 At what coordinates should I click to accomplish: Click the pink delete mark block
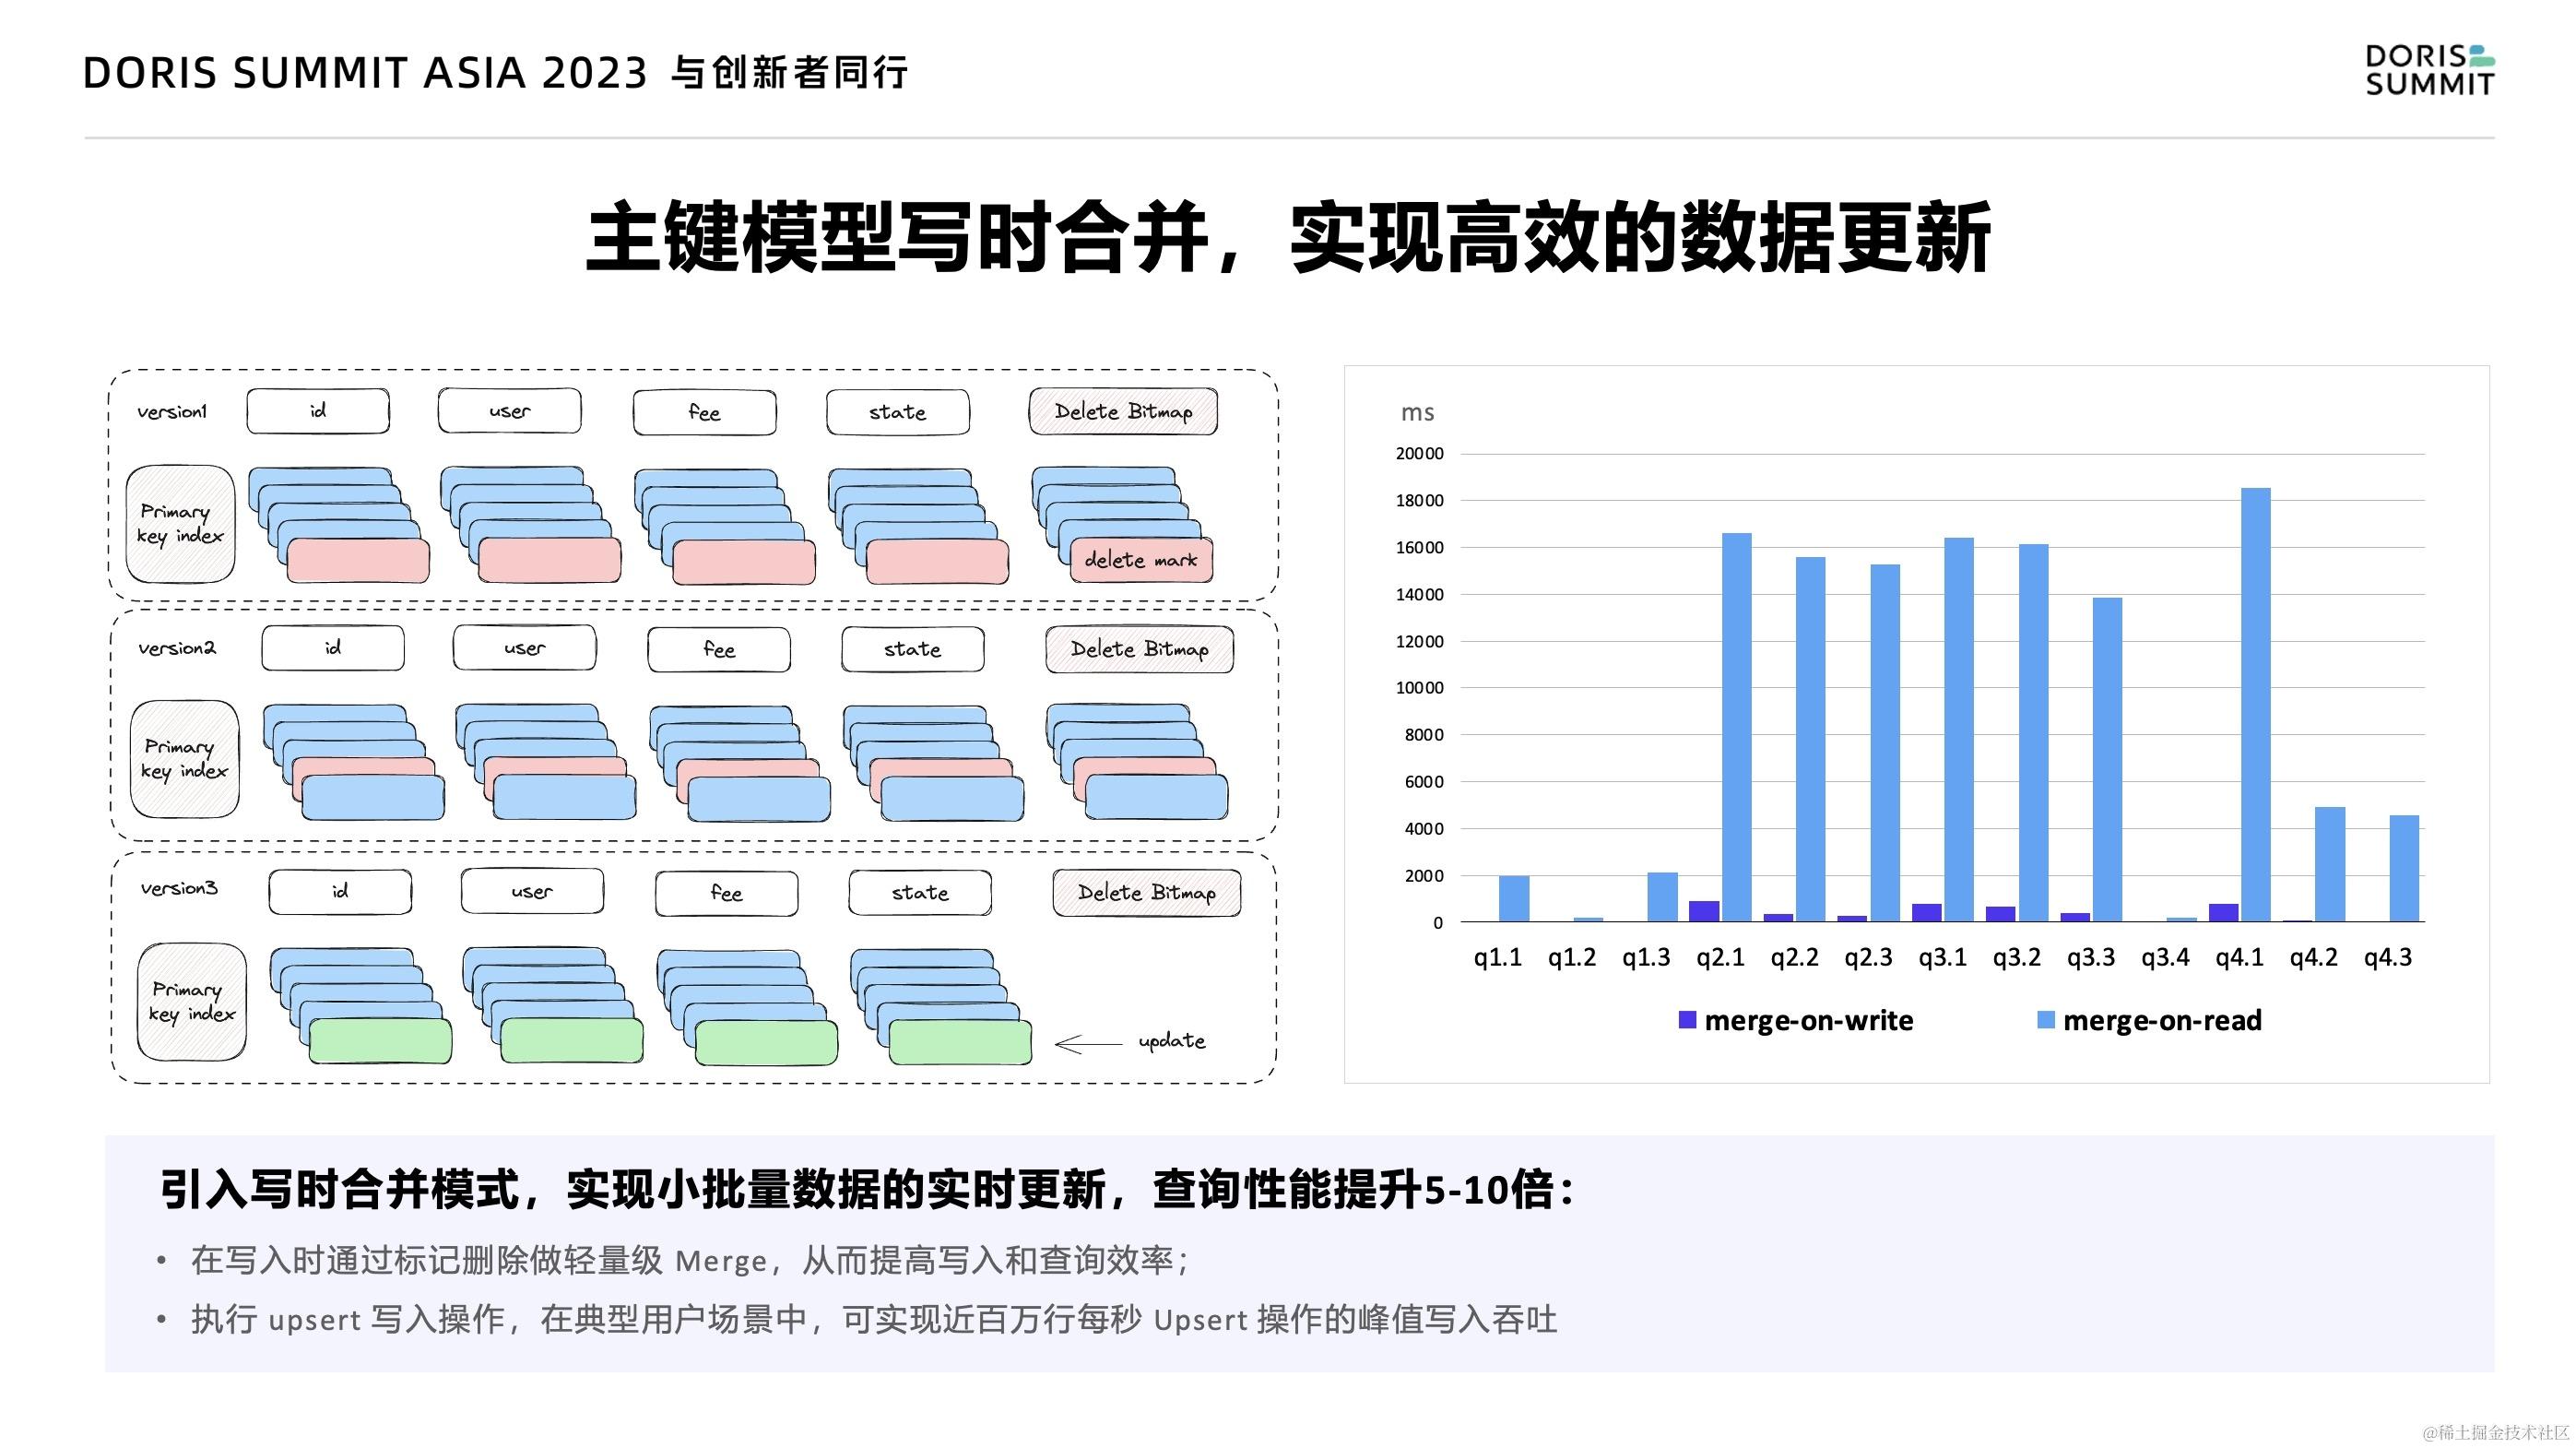tap(1141, 560)
